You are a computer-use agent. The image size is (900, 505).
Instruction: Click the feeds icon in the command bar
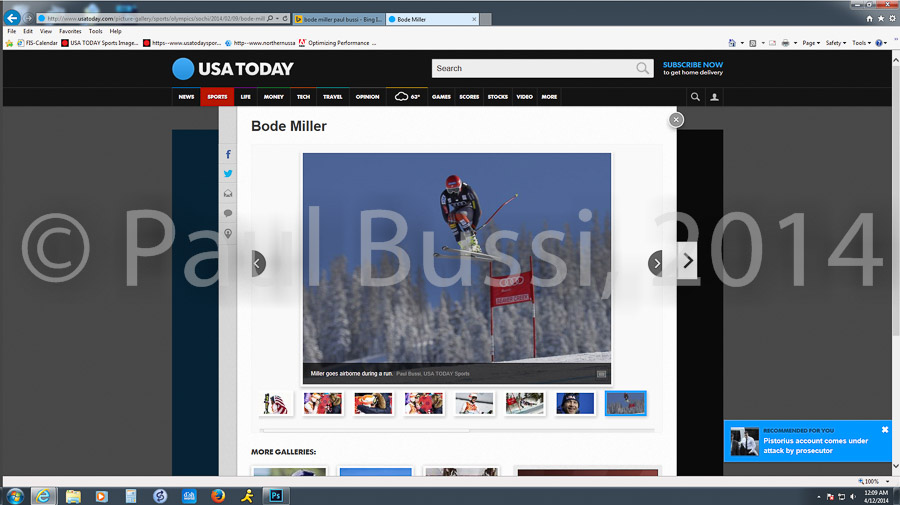click(752, 43)
